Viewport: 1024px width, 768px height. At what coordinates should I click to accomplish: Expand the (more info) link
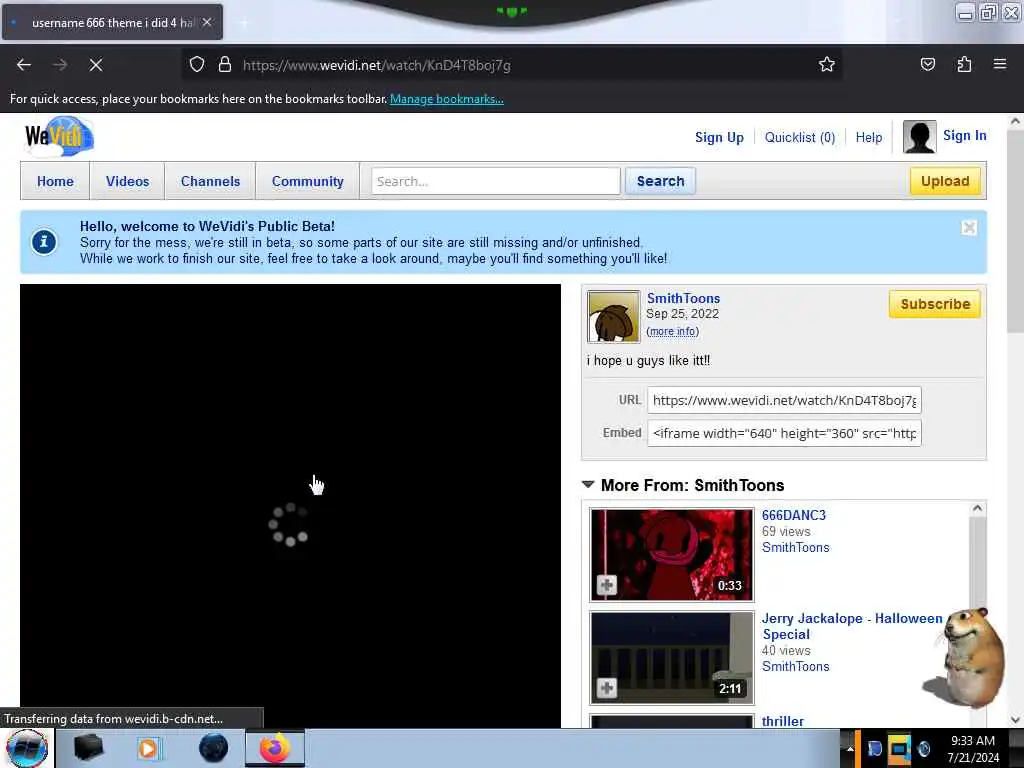[673, 331]
